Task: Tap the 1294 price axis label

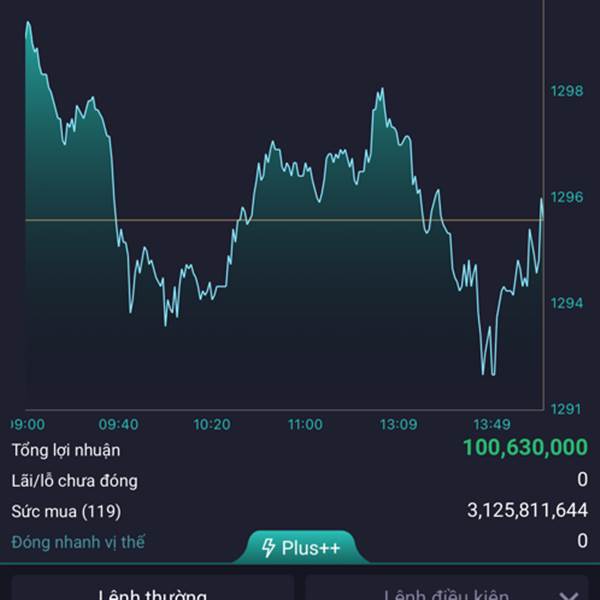Action: coord(567,303)
